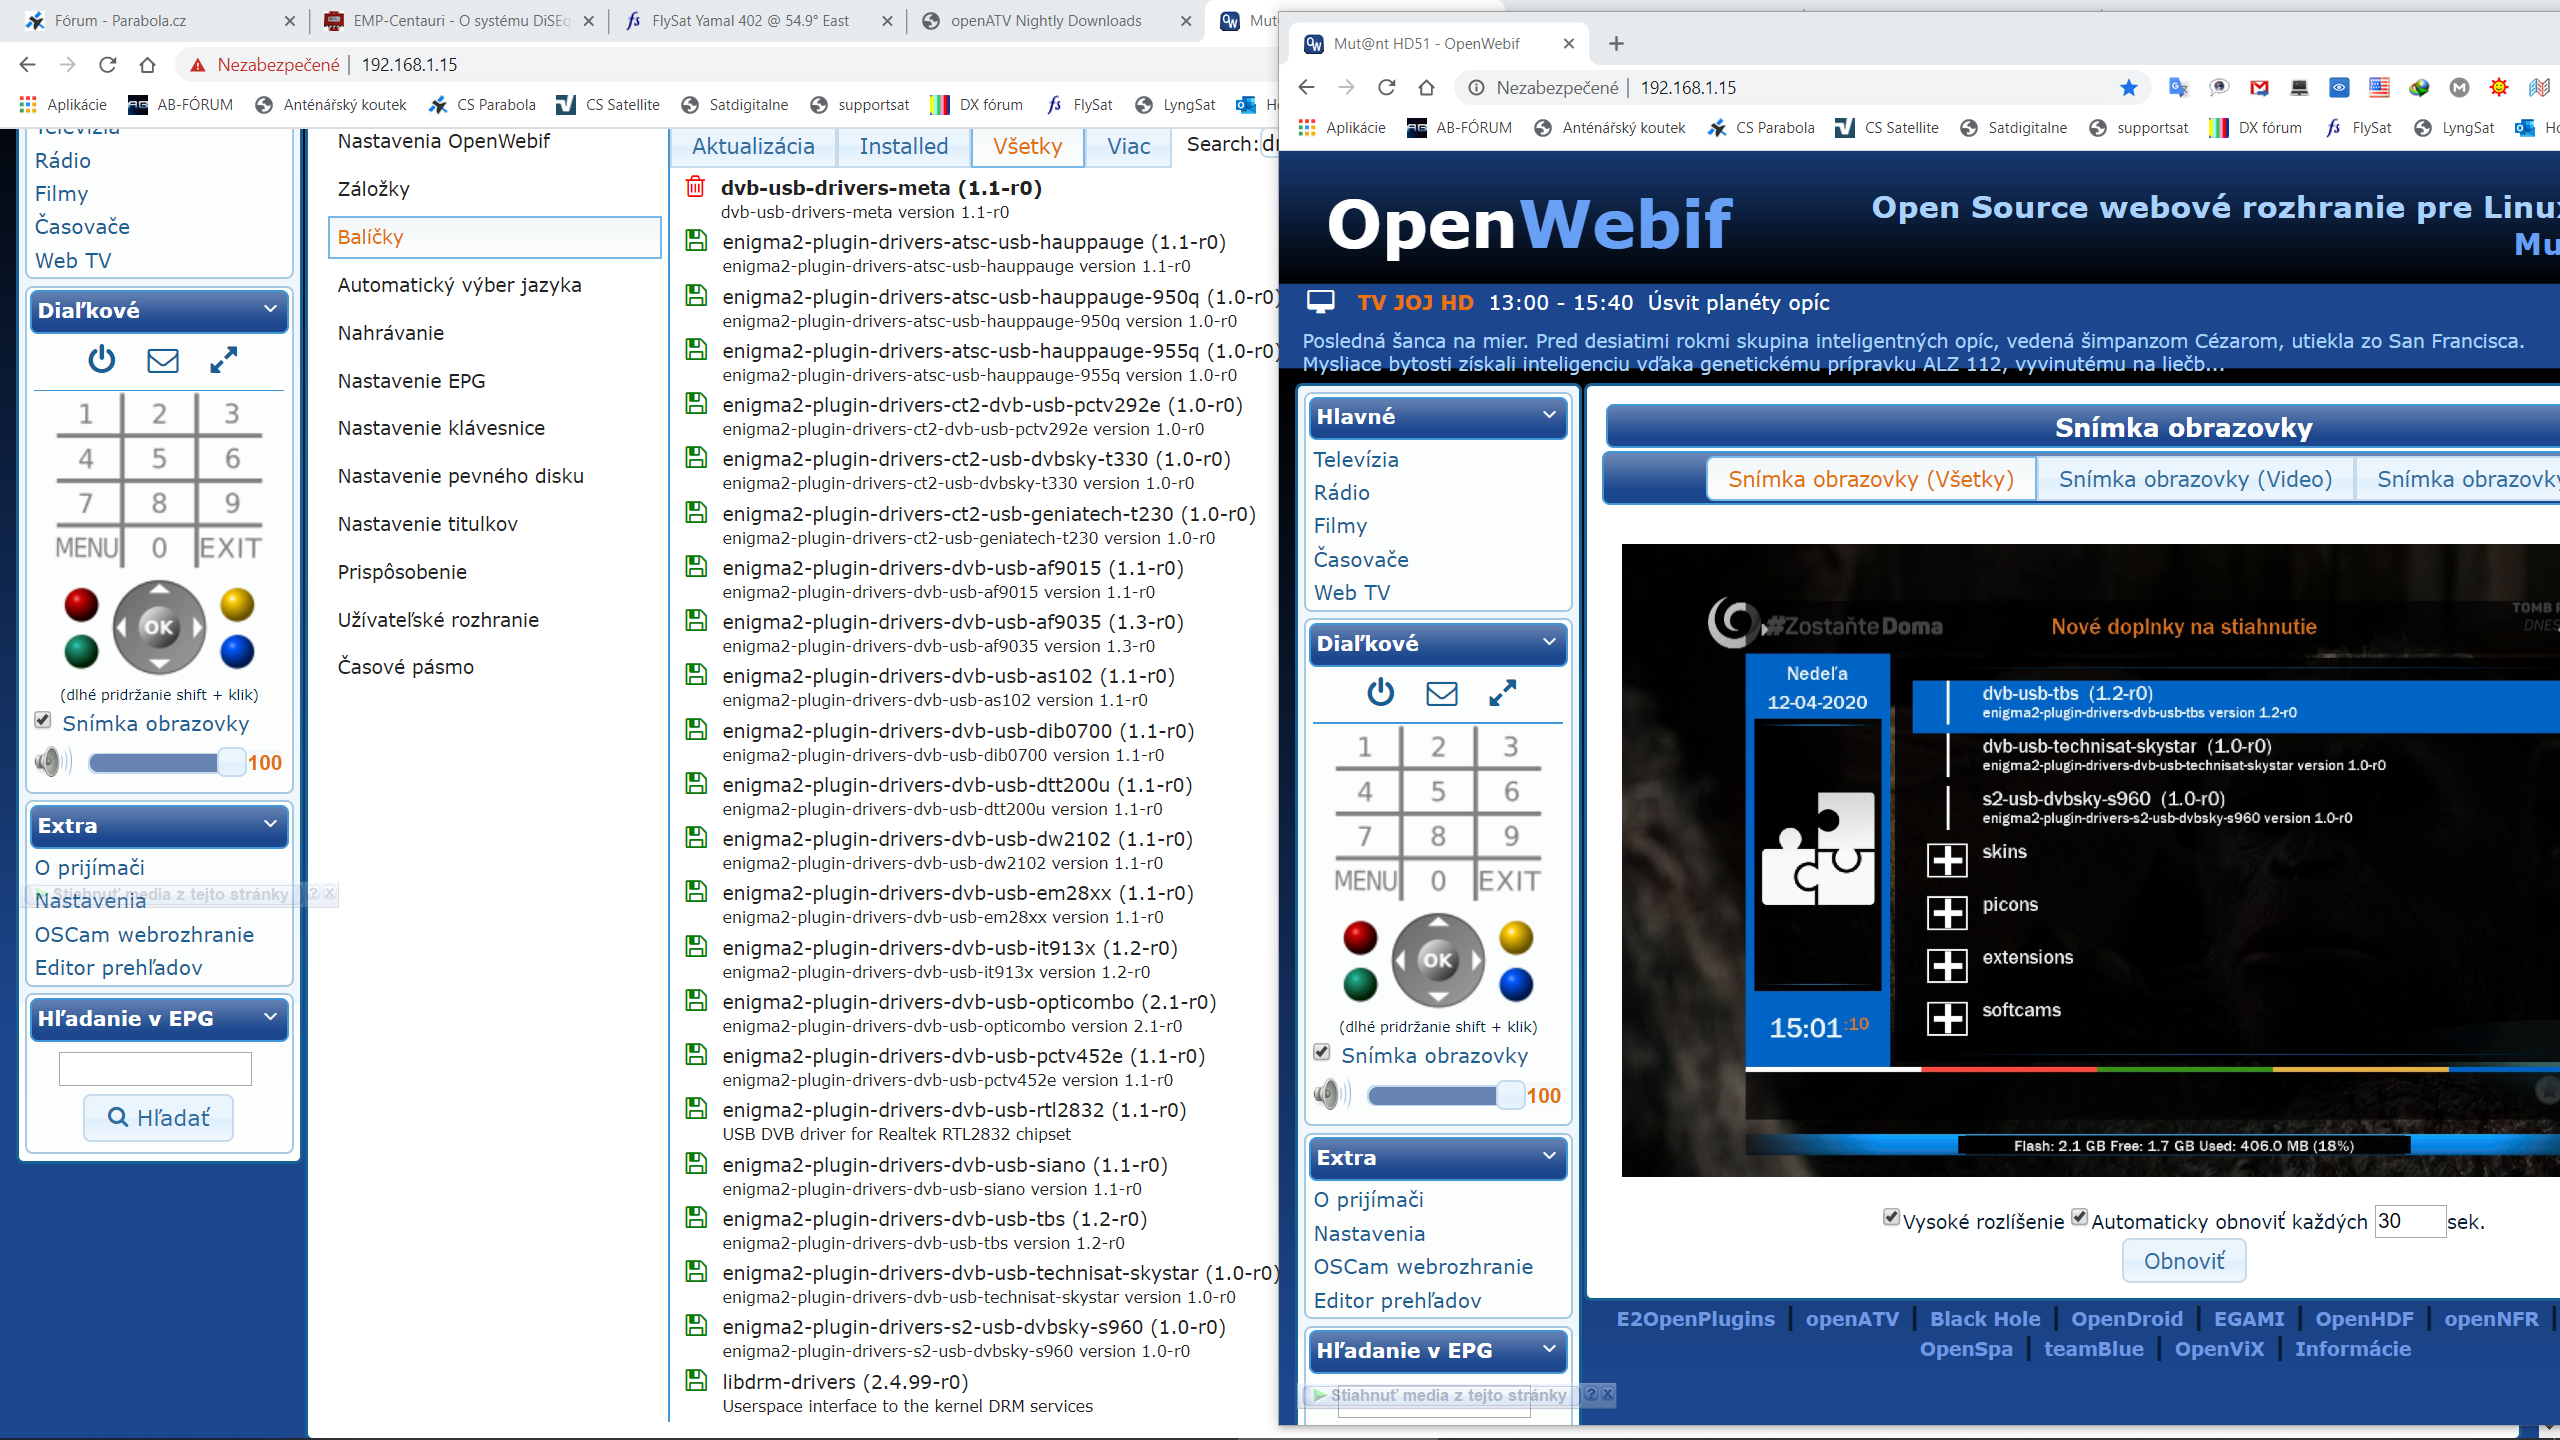Click the speaker mute icon in the right panel
Screen dimensions: 2560x1440
(1330, 1095)
